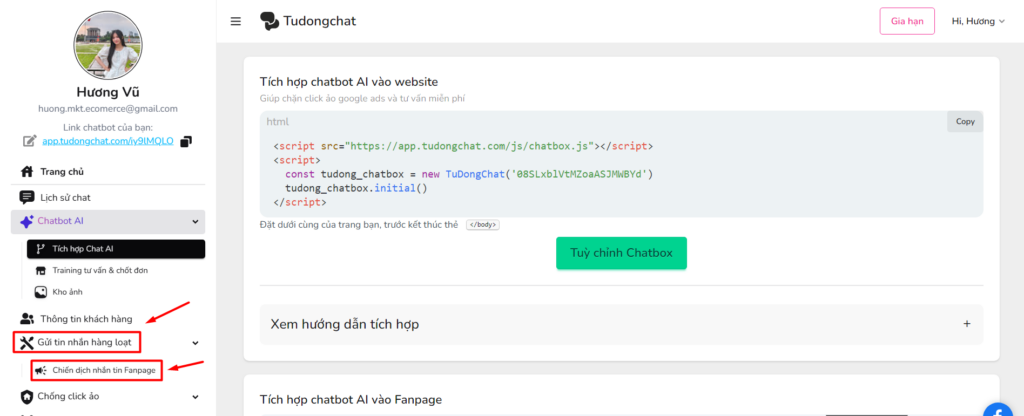This screenshot has height=416, width=1024.
Task: Open the Hi, Hương account dropdown
Action: pyautogui.click(x=978, y=22)
